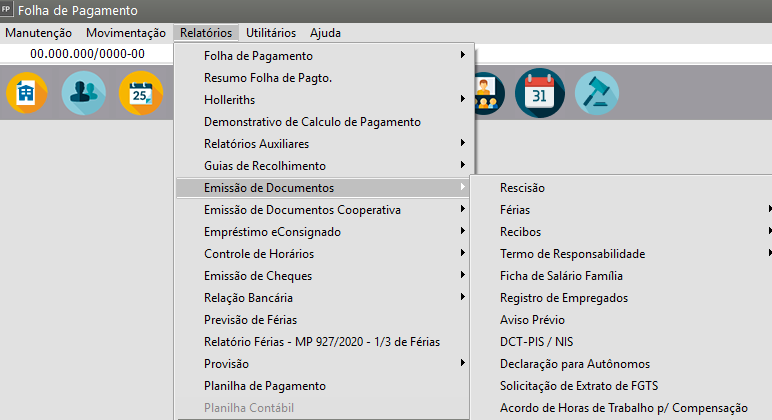Open the Movimentação menu
This screenshot has width=772, height=420.
126,33
